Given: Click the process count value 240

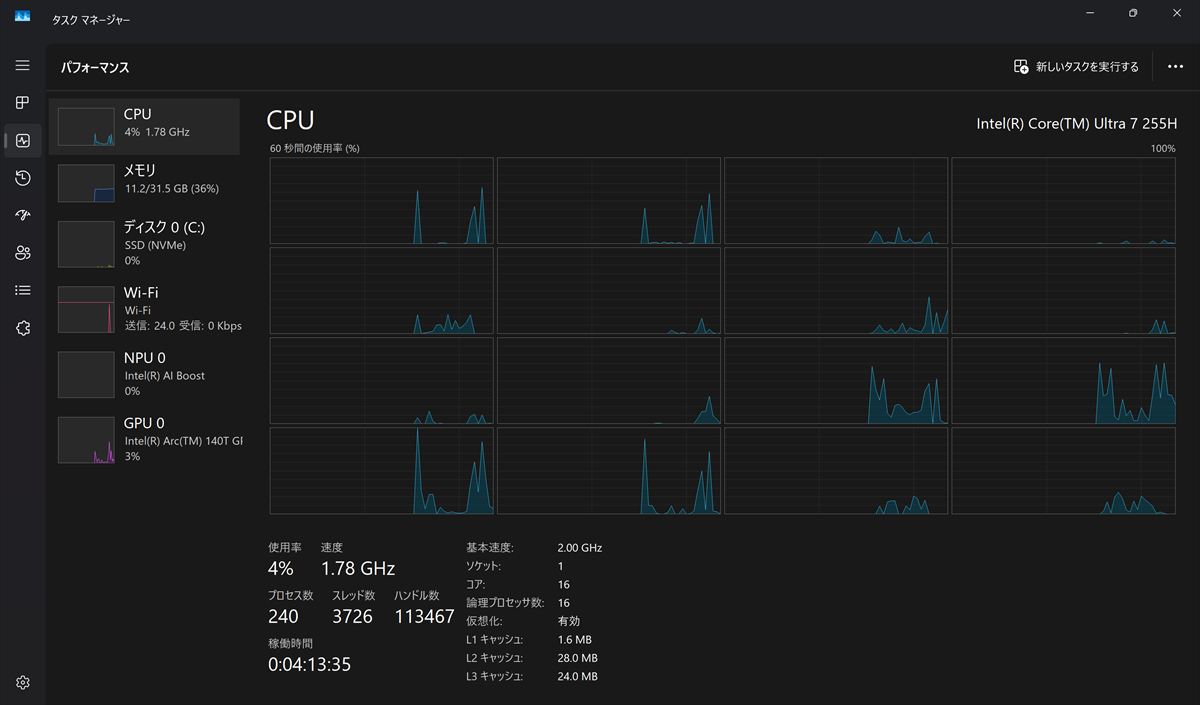Looking at the screenshot, I should [283, 616].
